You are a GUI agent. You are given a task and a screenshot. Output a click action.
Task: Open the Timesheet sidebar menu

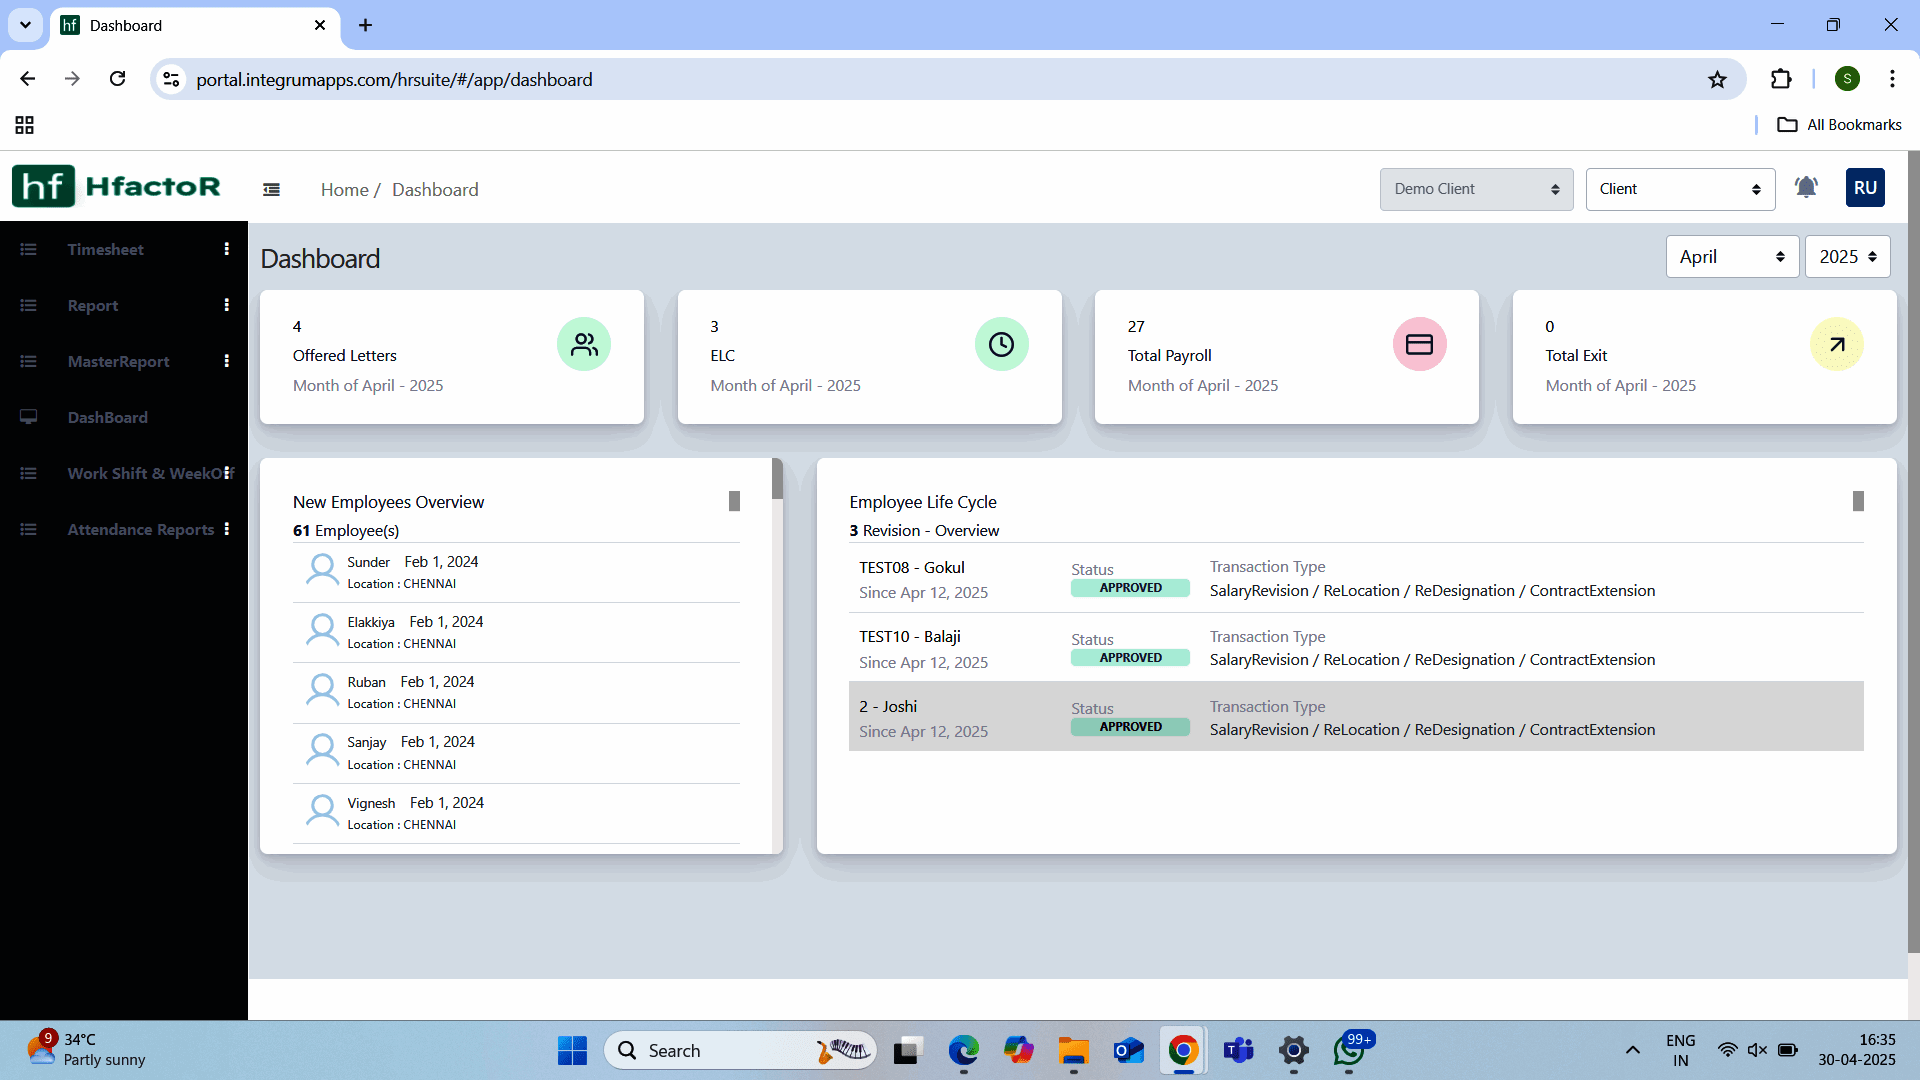pos(106,250)
